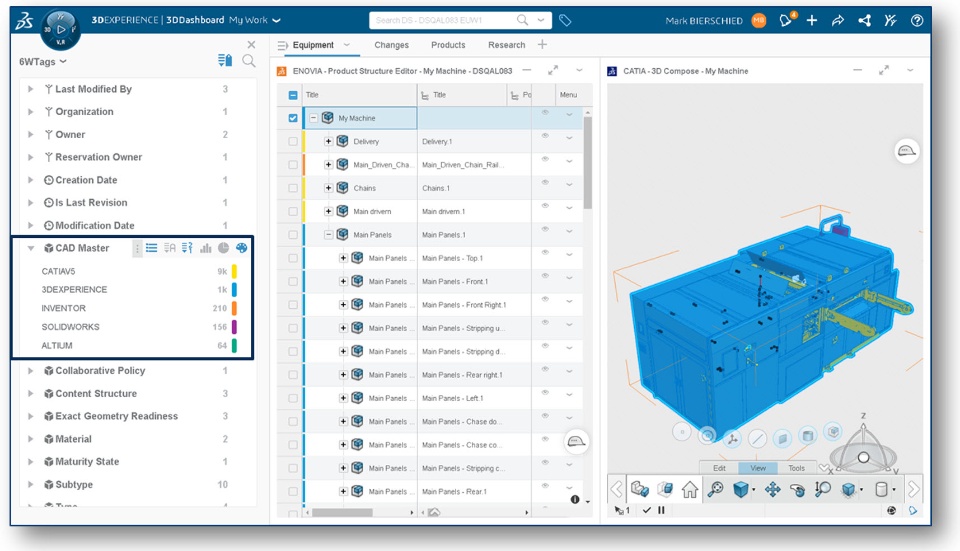Expand the Organization tag group
This screenshot has width=960, height=551.
(x=30, y=111)
